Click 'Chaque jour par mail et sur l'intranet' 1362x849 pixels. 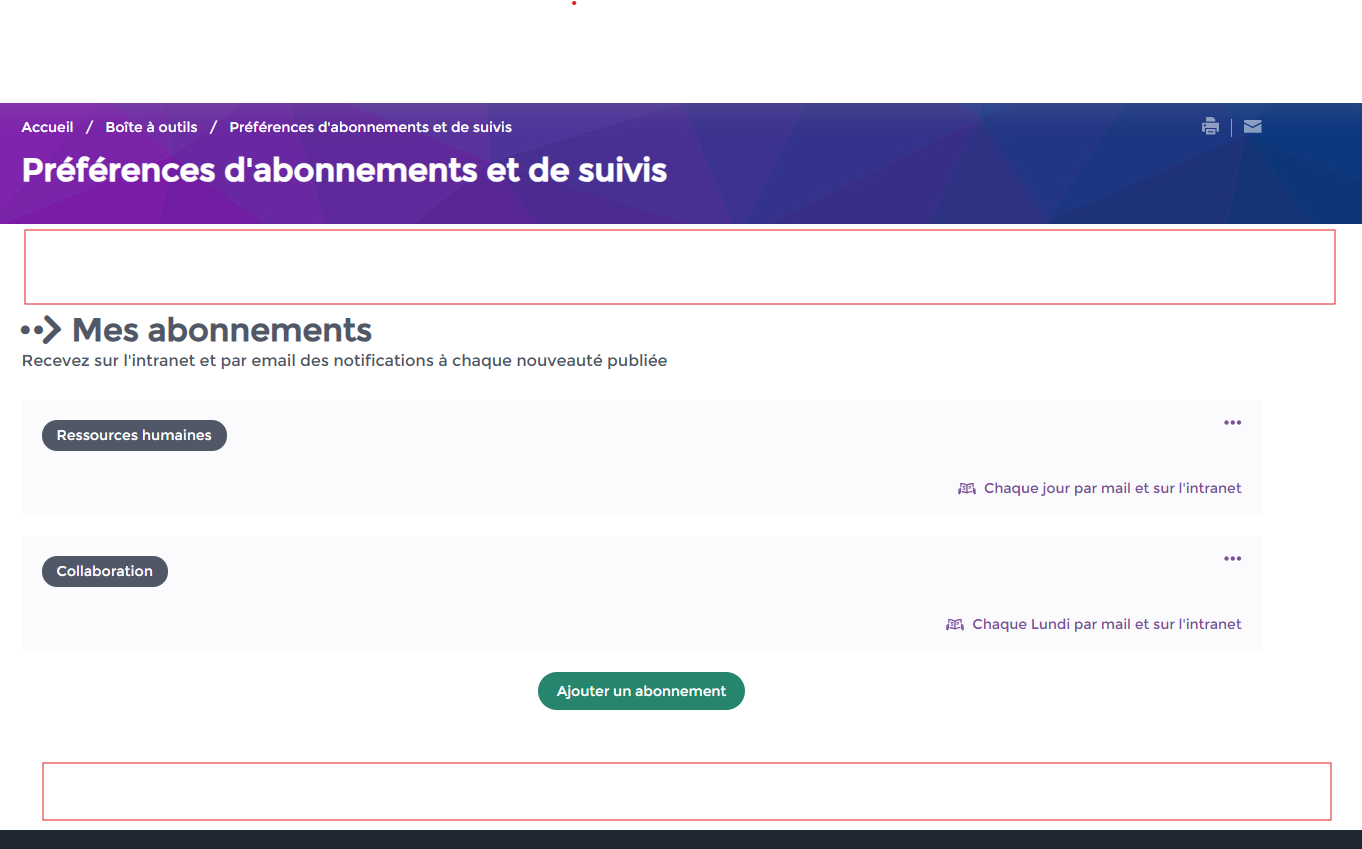[x=1112, y=489]
